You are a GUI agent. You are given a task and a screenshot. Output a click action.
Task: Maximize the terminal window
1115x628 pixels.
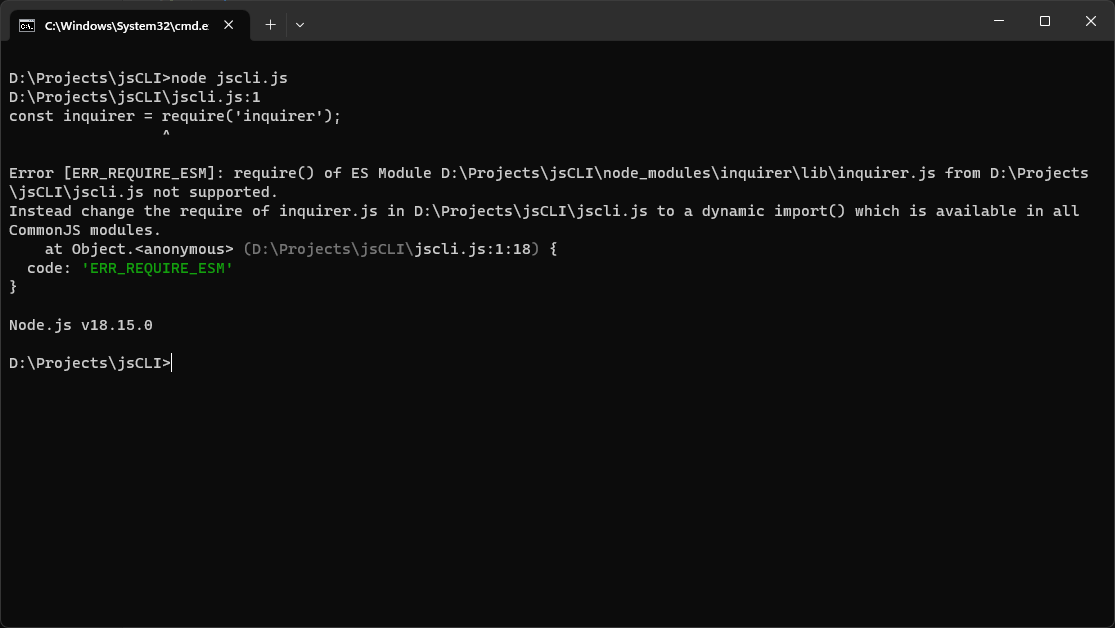pos(1044,20)
